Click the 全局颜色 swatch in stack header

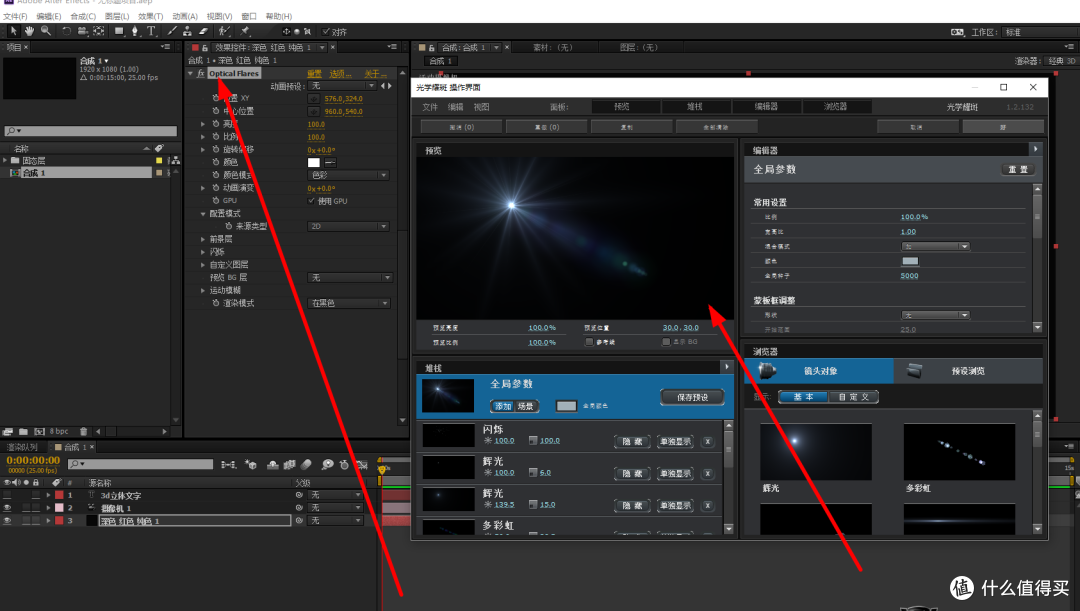[565, 406]
